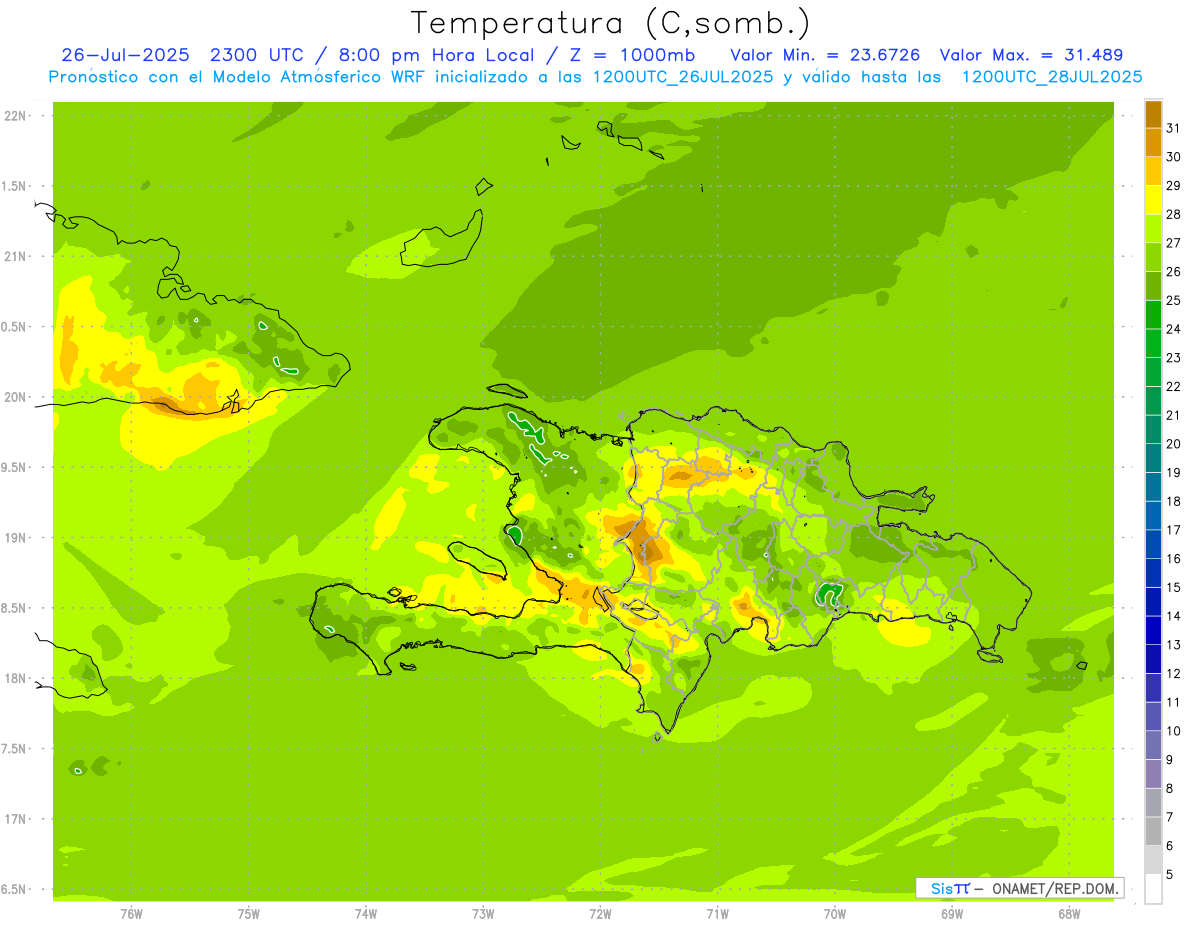This screenshot has width=1200, height=927.
Task: Pick the dark orange swatch above 31
Action: tap(1153, 113)
